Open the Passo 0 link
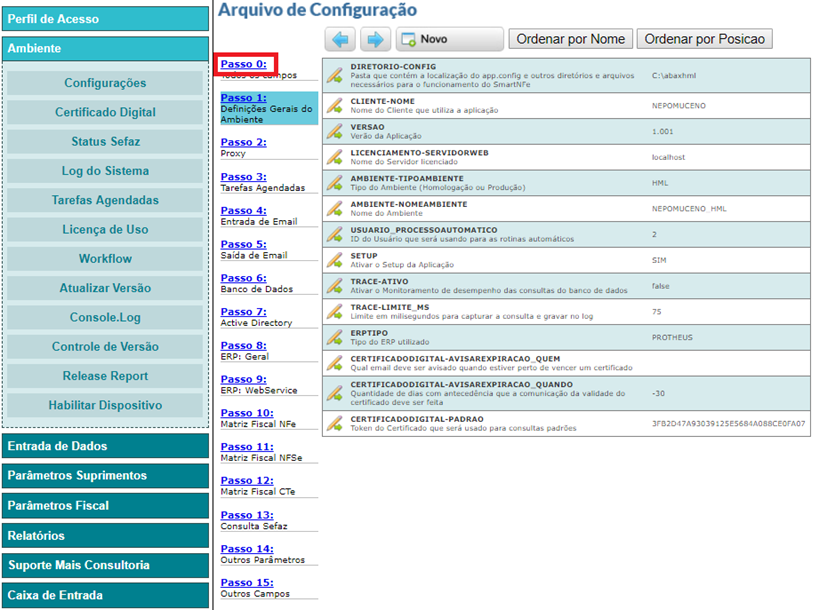819x610 pixels. pyautogui.click(x=243, y=64)
